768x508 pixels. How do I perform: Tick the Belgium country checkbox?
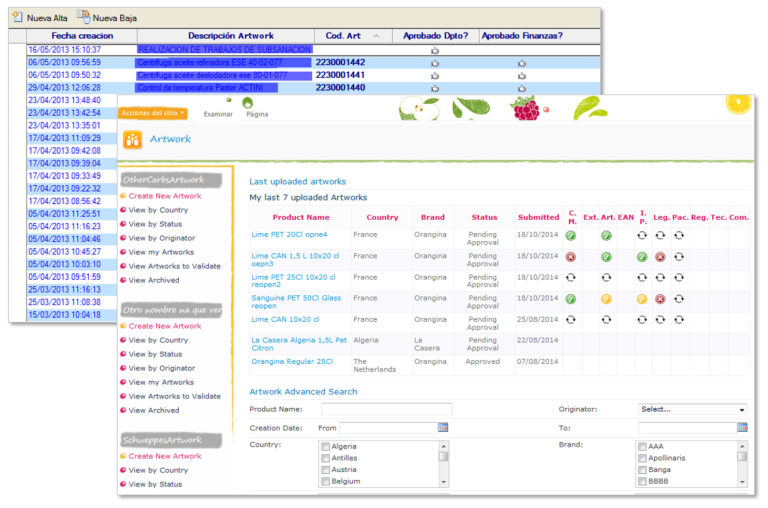(325, 482)
